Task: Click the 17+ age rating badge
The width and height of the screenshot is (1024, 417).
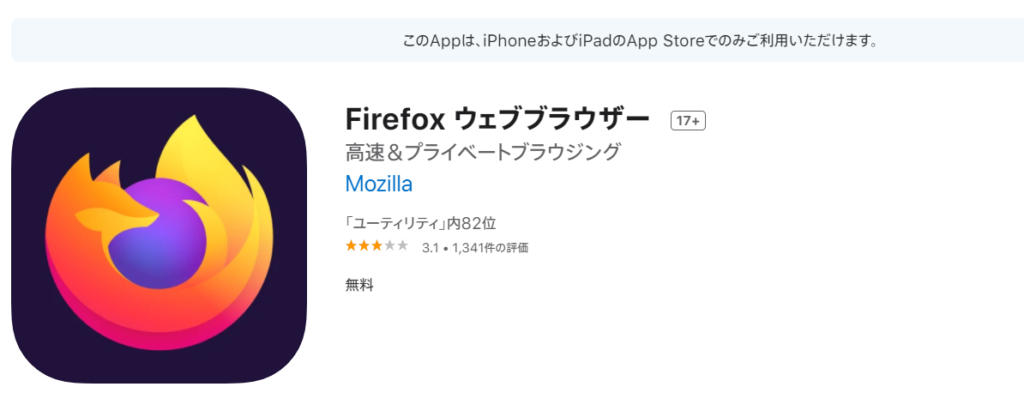Action: pyautogui.click(x=688, y=120)
